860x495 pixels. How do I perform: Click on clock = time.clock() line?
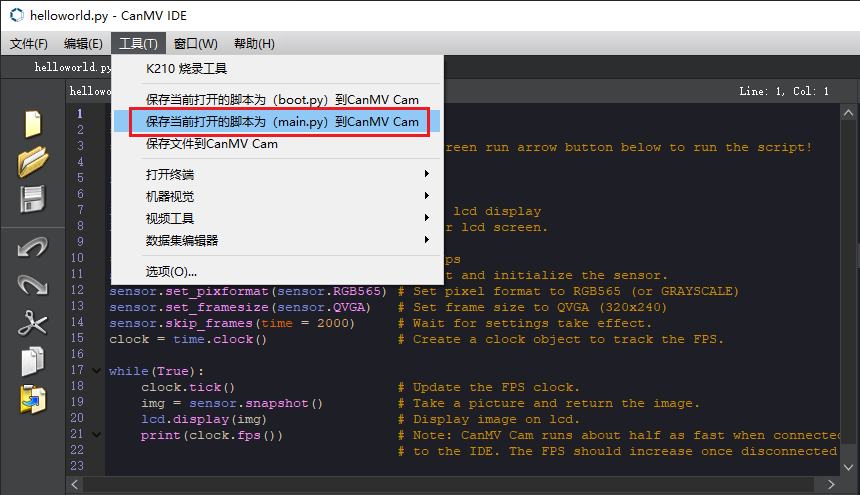point(188,339)
